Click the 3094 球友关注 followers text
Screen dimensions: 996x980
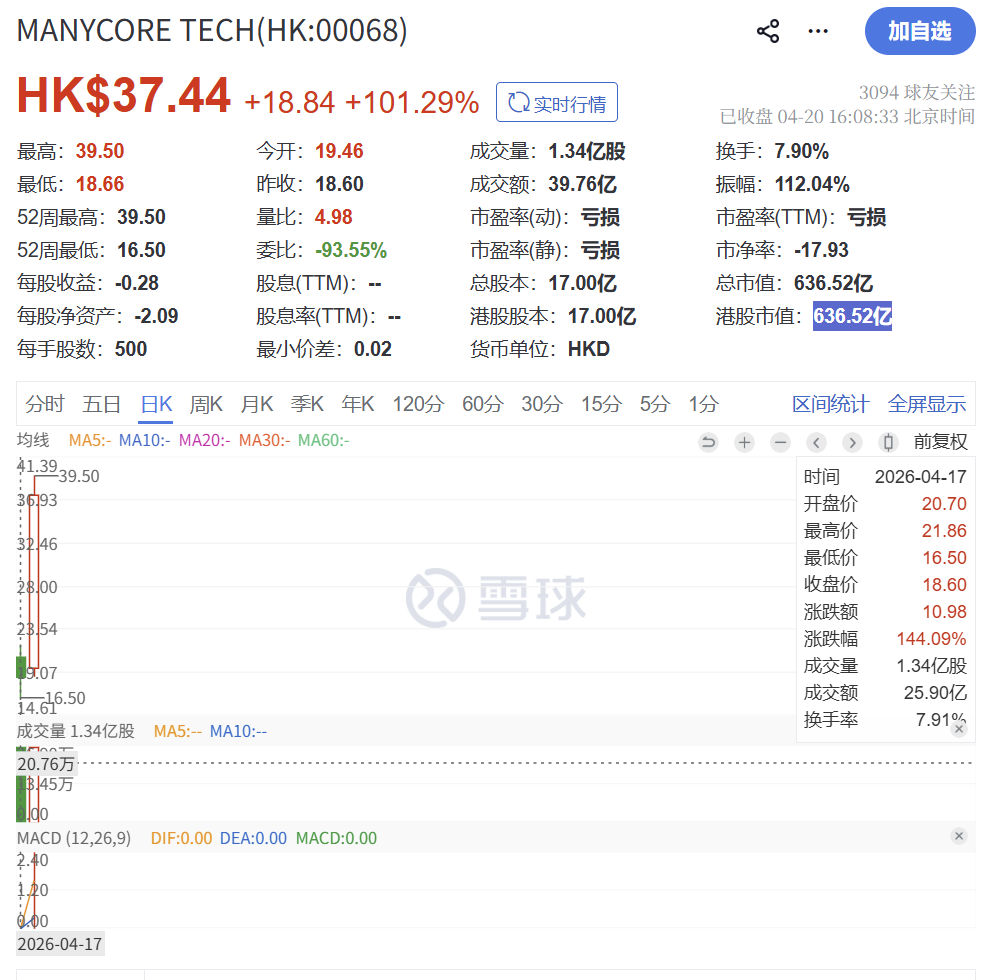tap(917, 93)
